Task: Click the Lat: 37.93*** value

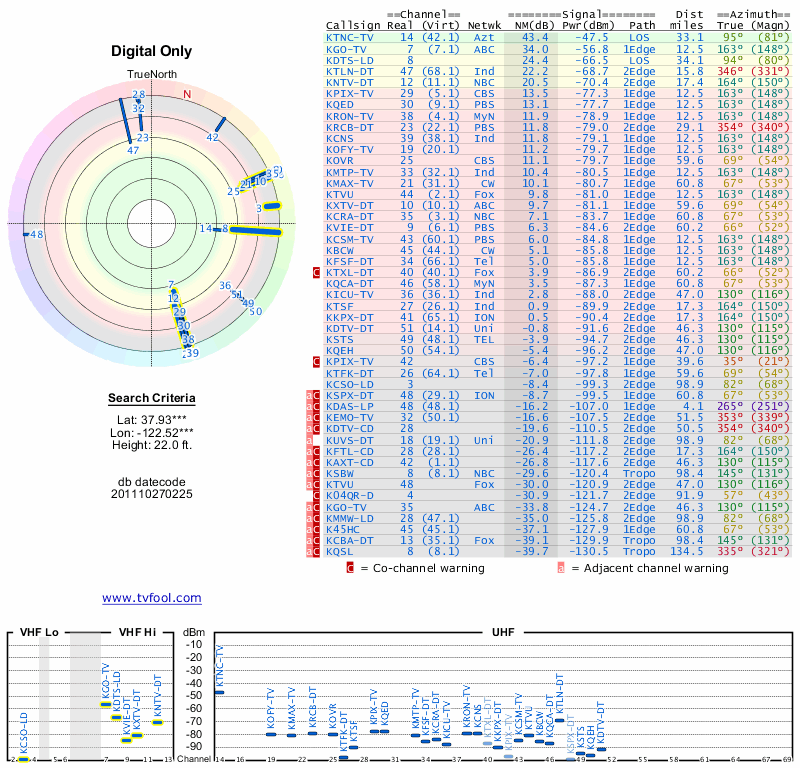Action: (x=152, y=420)
